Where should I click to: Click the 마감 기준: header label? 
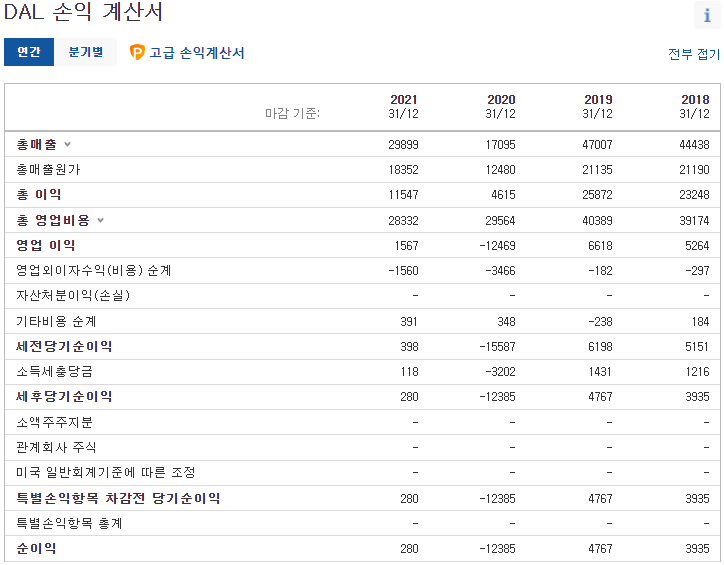(x=292, y=113)
